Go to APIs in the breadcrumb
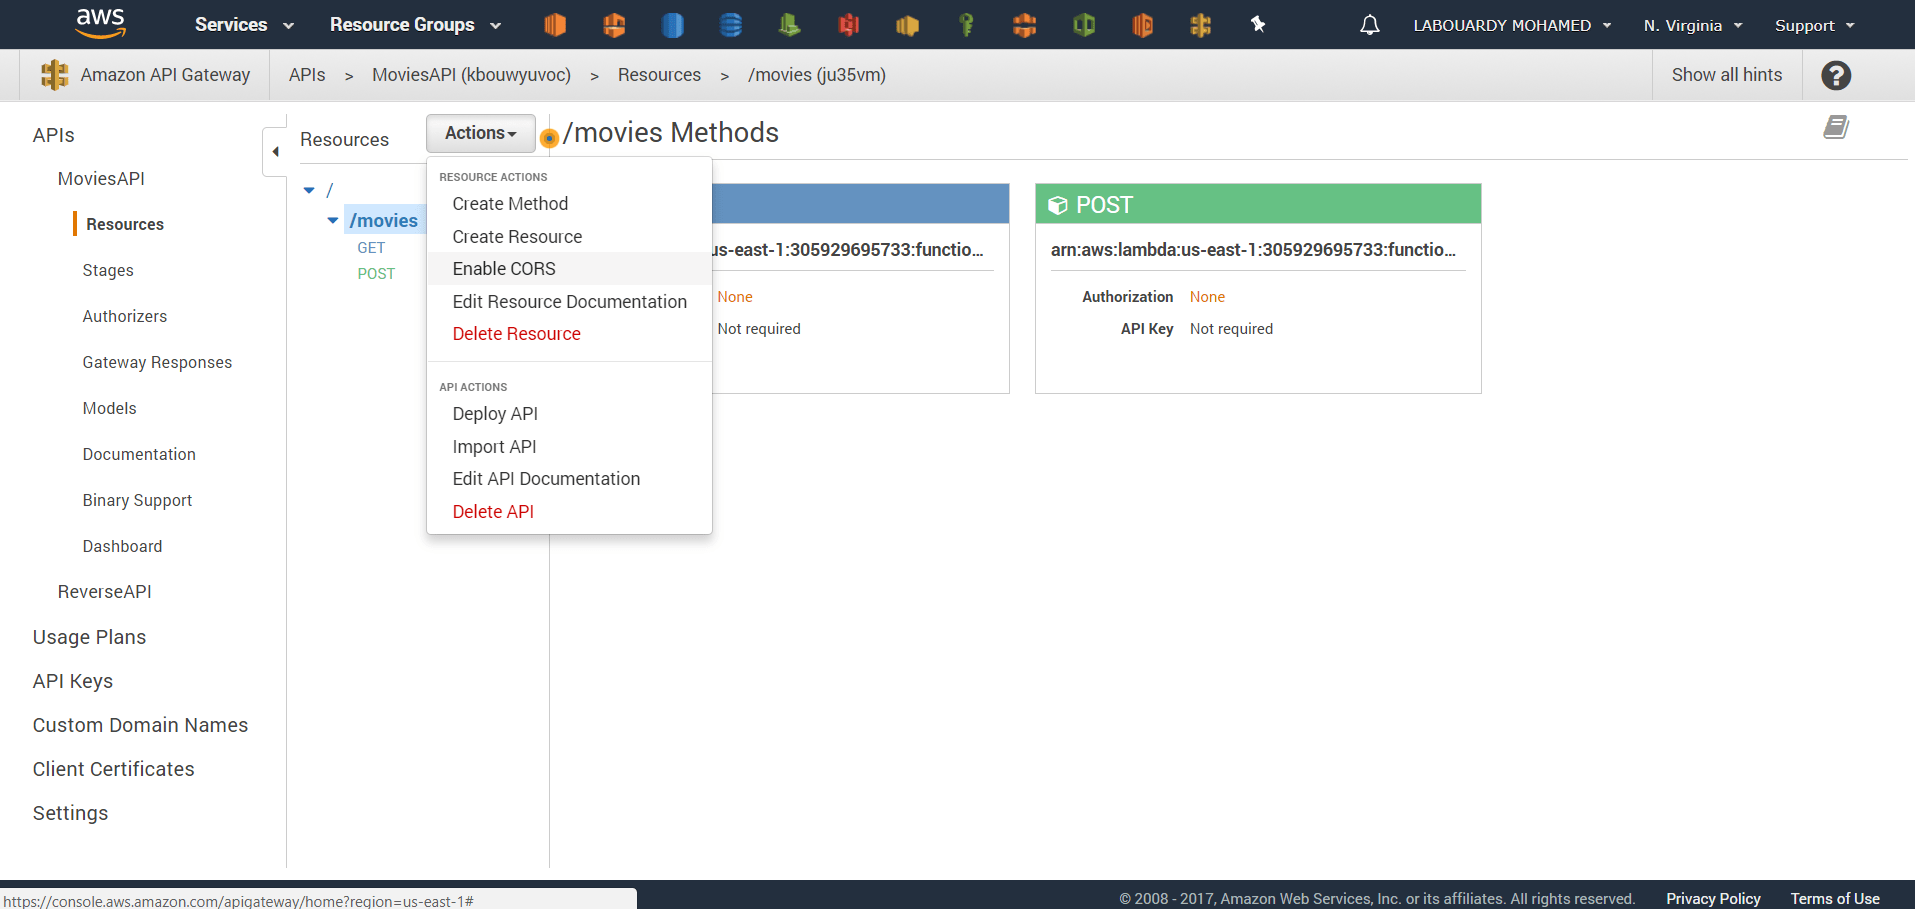Image resolution: width=1915 pixels, height=909 pixels. (307, 75)
